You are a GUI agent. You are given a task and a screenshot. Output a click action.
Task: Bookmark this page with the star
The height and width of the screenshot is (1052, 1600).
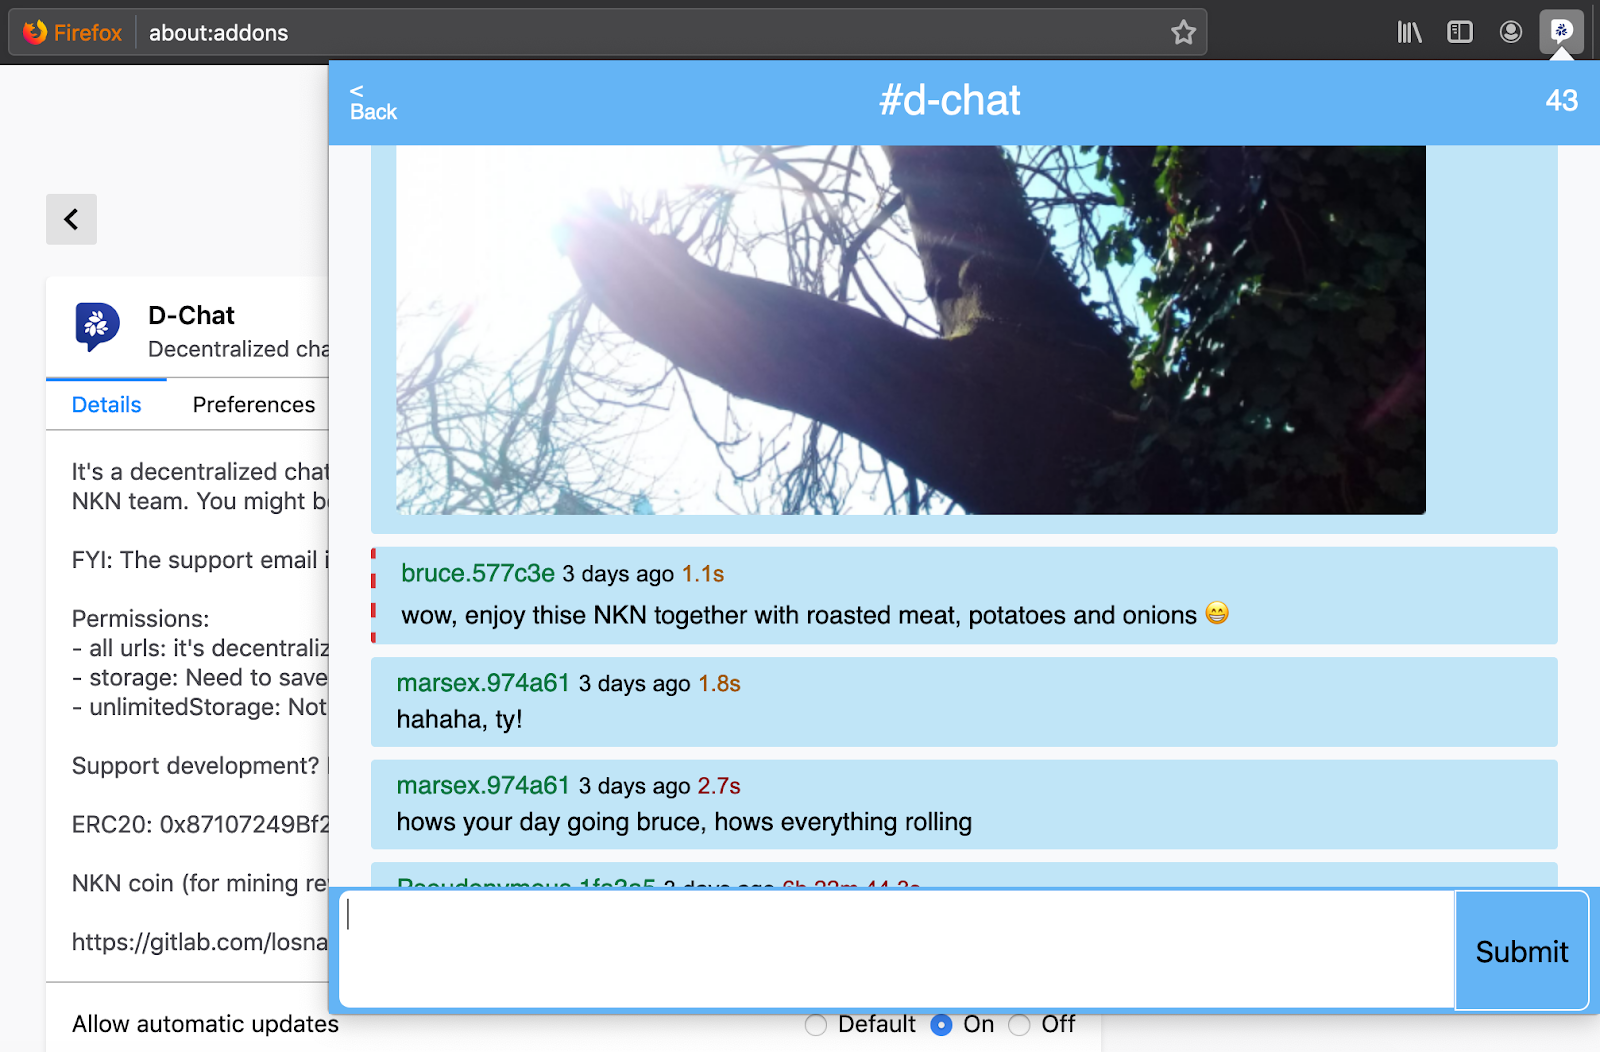coord(1184,33)
